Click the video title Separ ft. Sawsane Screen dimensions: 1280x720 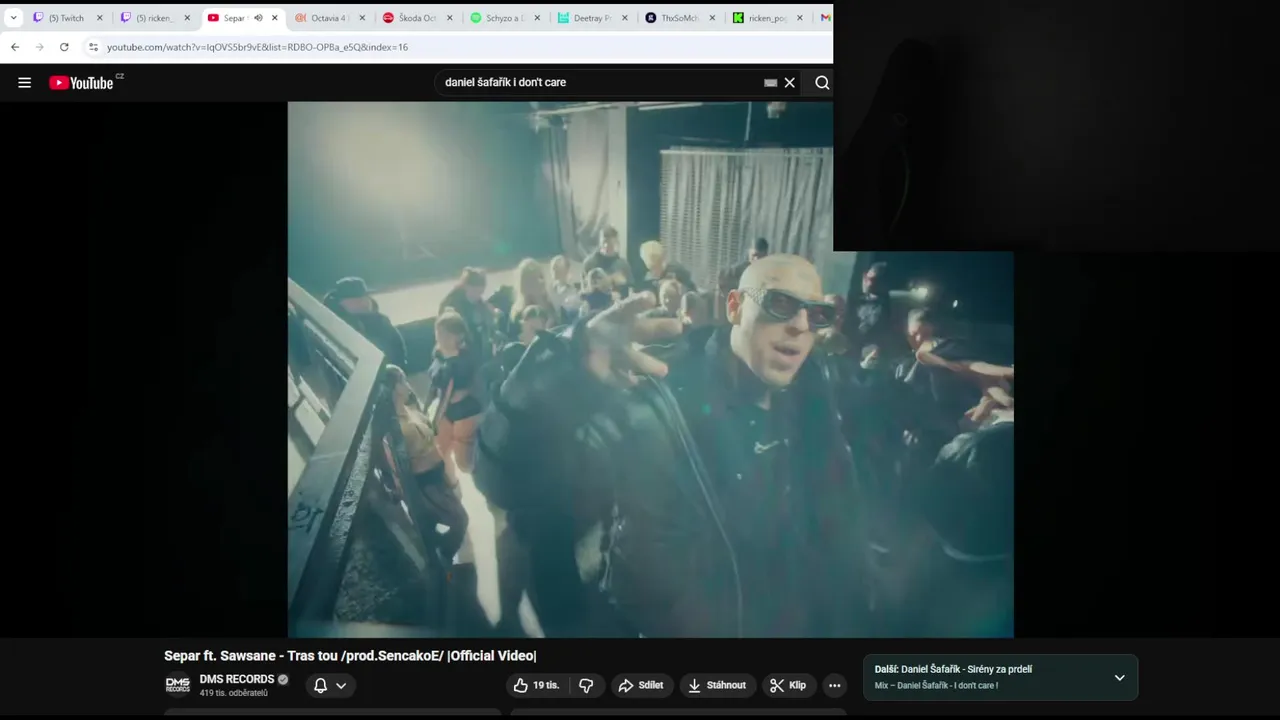(x=350, y=656)
